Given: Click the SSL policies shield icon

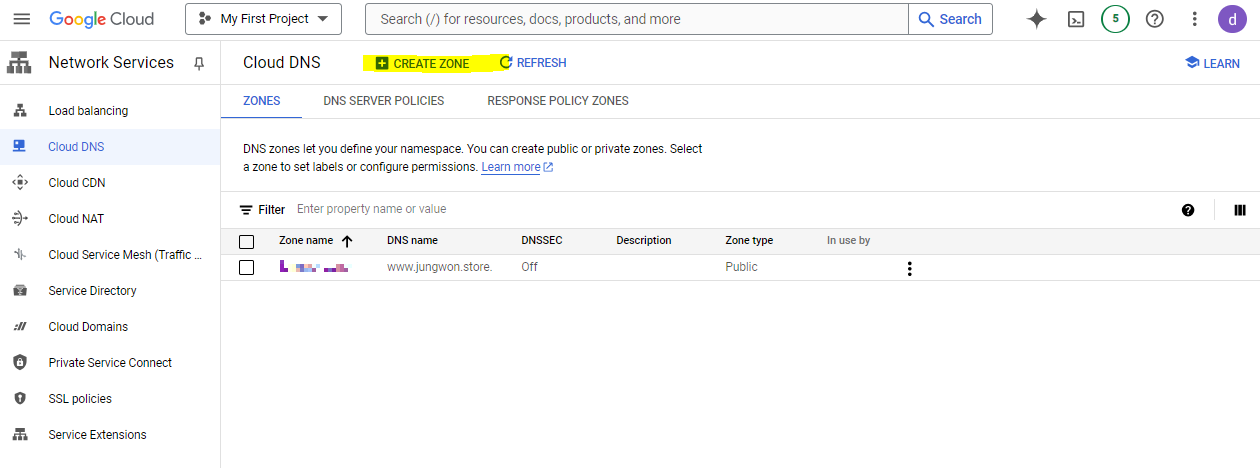Looking at the screenshot, I should click(x=19, y=399).
